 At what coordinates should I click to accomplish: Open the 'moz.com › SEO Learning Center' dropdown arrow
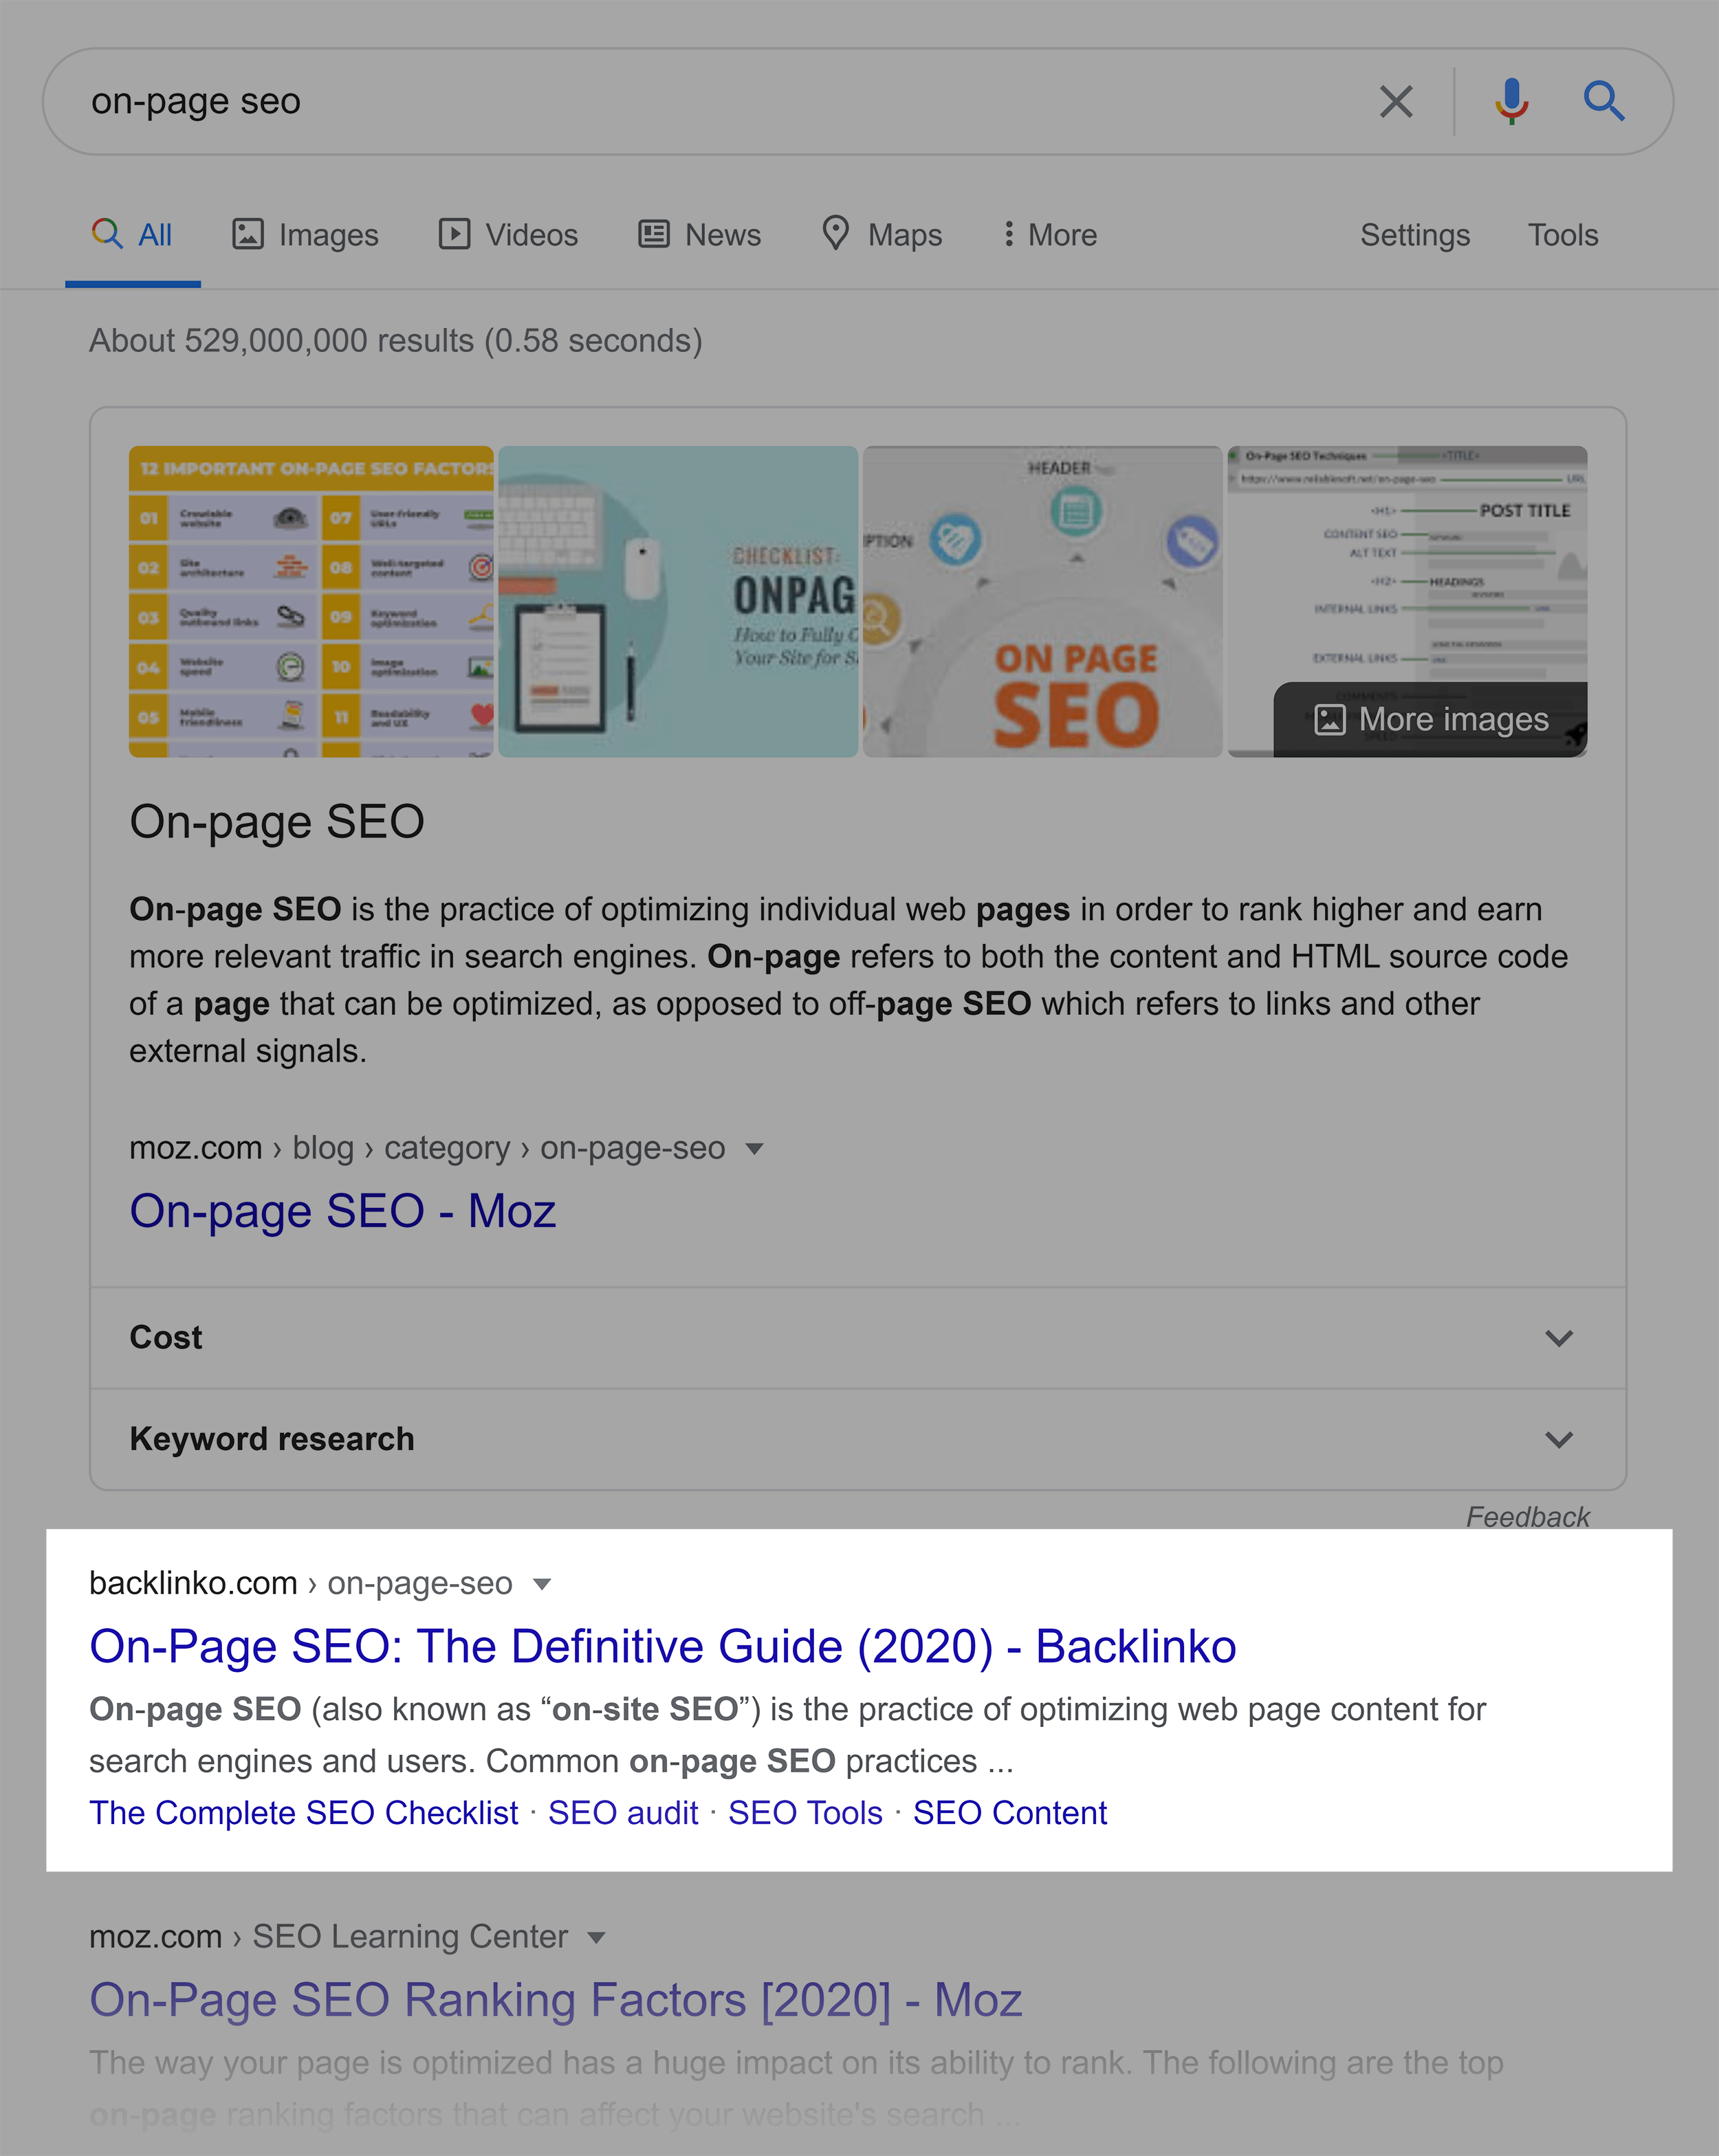(x=597, y=1937)
